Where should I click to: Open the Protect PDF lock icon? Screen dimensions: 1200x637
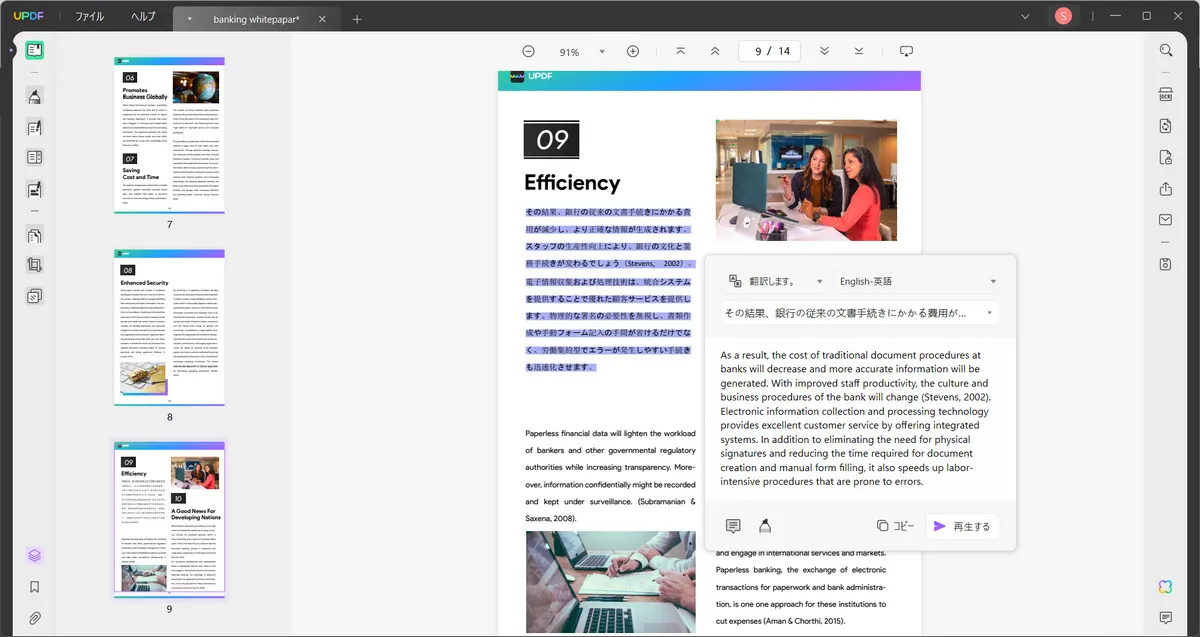[x=1166, y=157]
